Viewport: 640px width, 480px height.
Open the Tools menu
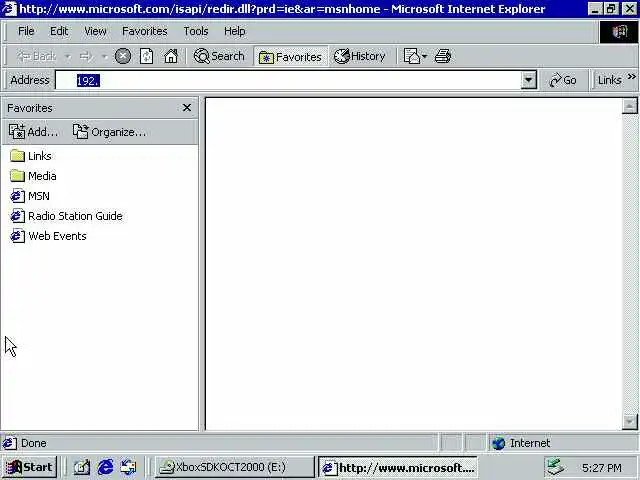196,31
